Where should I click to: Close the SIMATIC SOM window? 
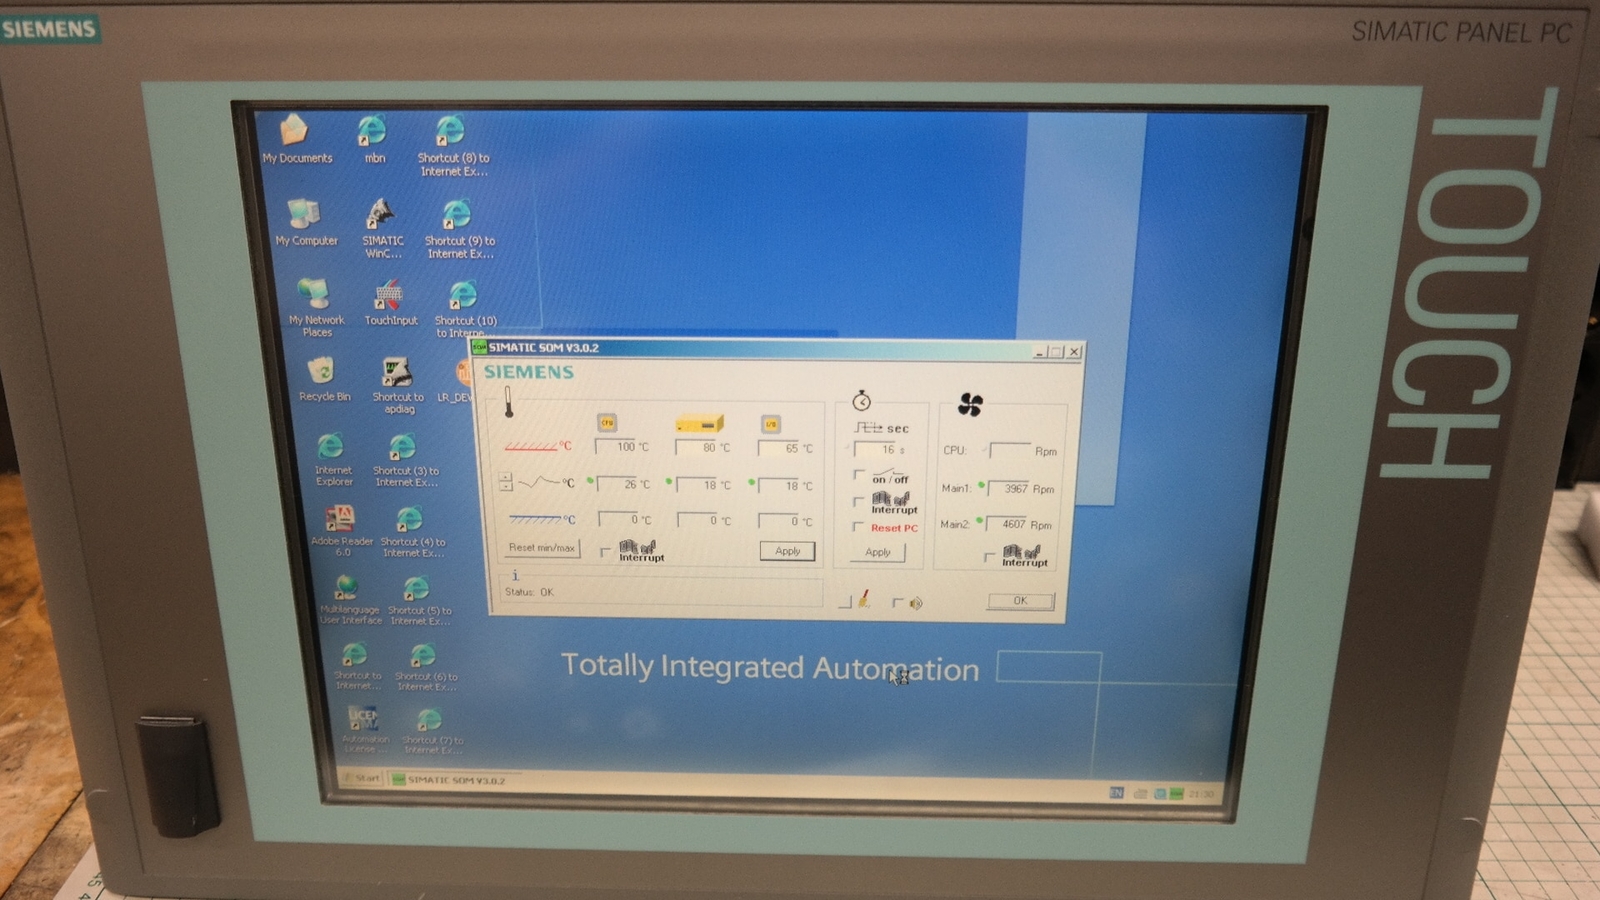coord(1074,352)
